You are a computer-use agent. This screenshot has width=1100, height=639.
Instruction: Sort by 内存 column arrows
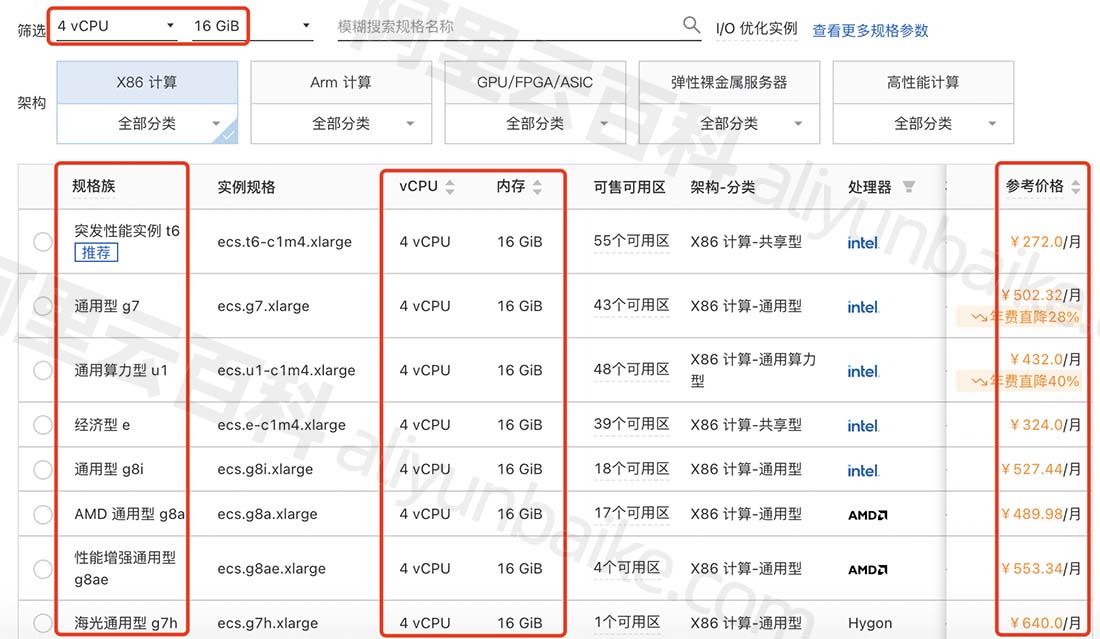[x=537, y=187]
